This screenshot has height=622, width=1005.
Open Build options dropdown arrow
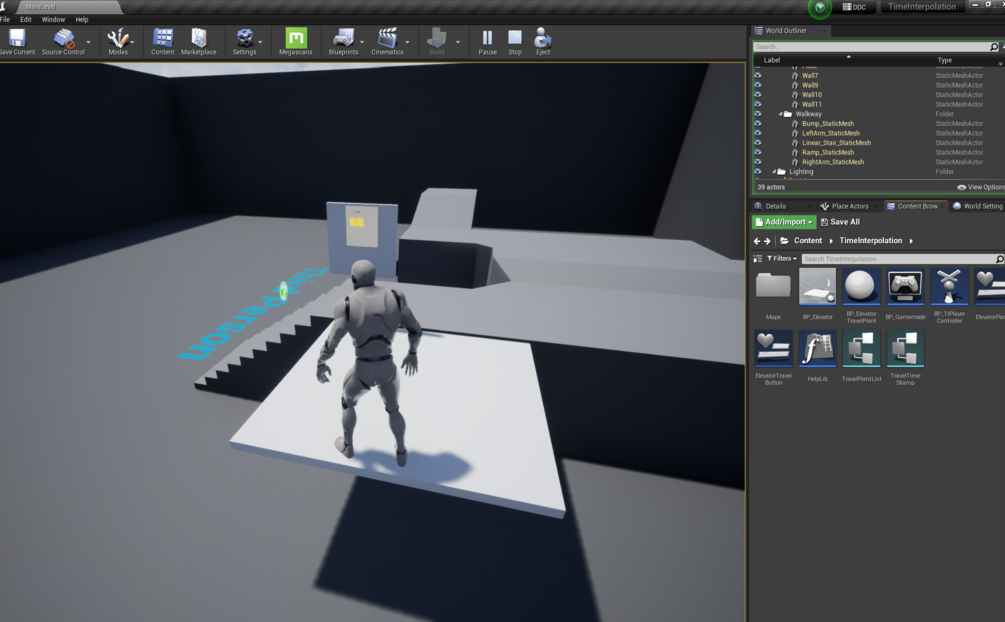point(458,42)
